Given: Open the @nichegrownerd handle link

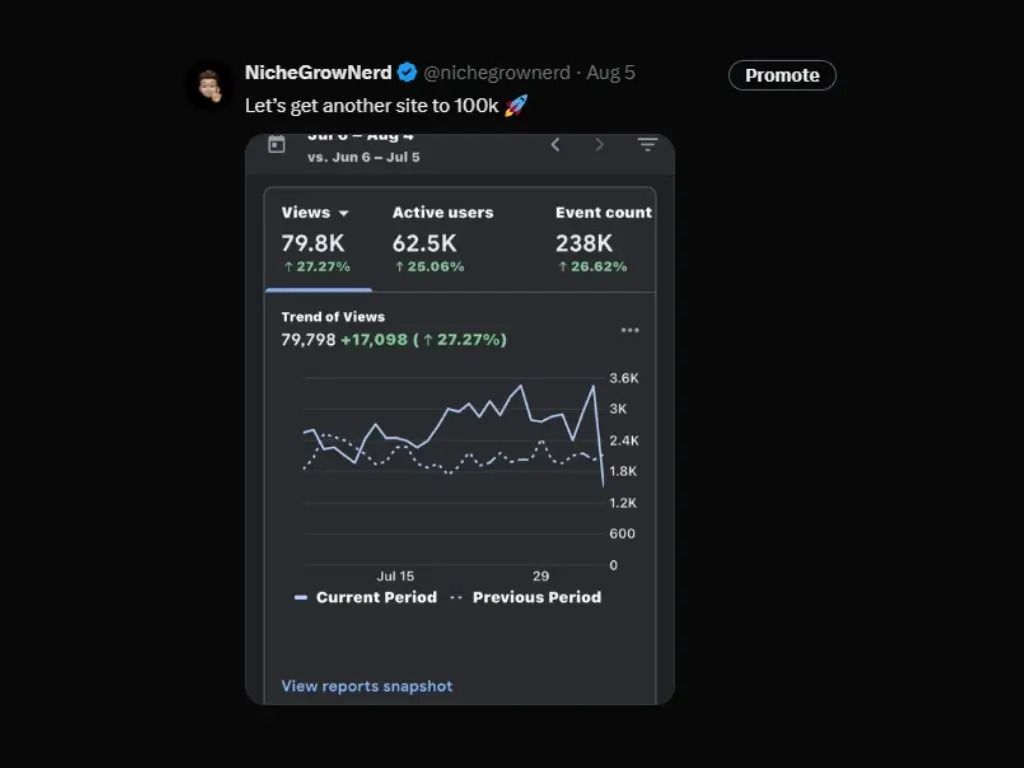Looking at the screenshot, I should pos(497,73).
